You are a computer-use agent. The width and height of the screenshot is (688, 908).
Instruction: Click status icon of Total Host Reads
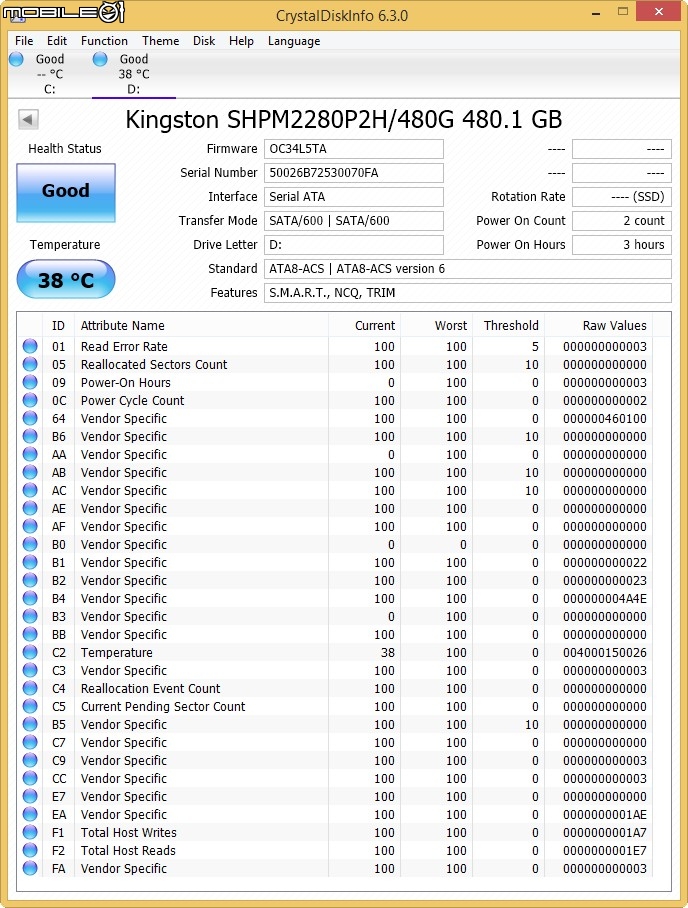coord(30,850)
